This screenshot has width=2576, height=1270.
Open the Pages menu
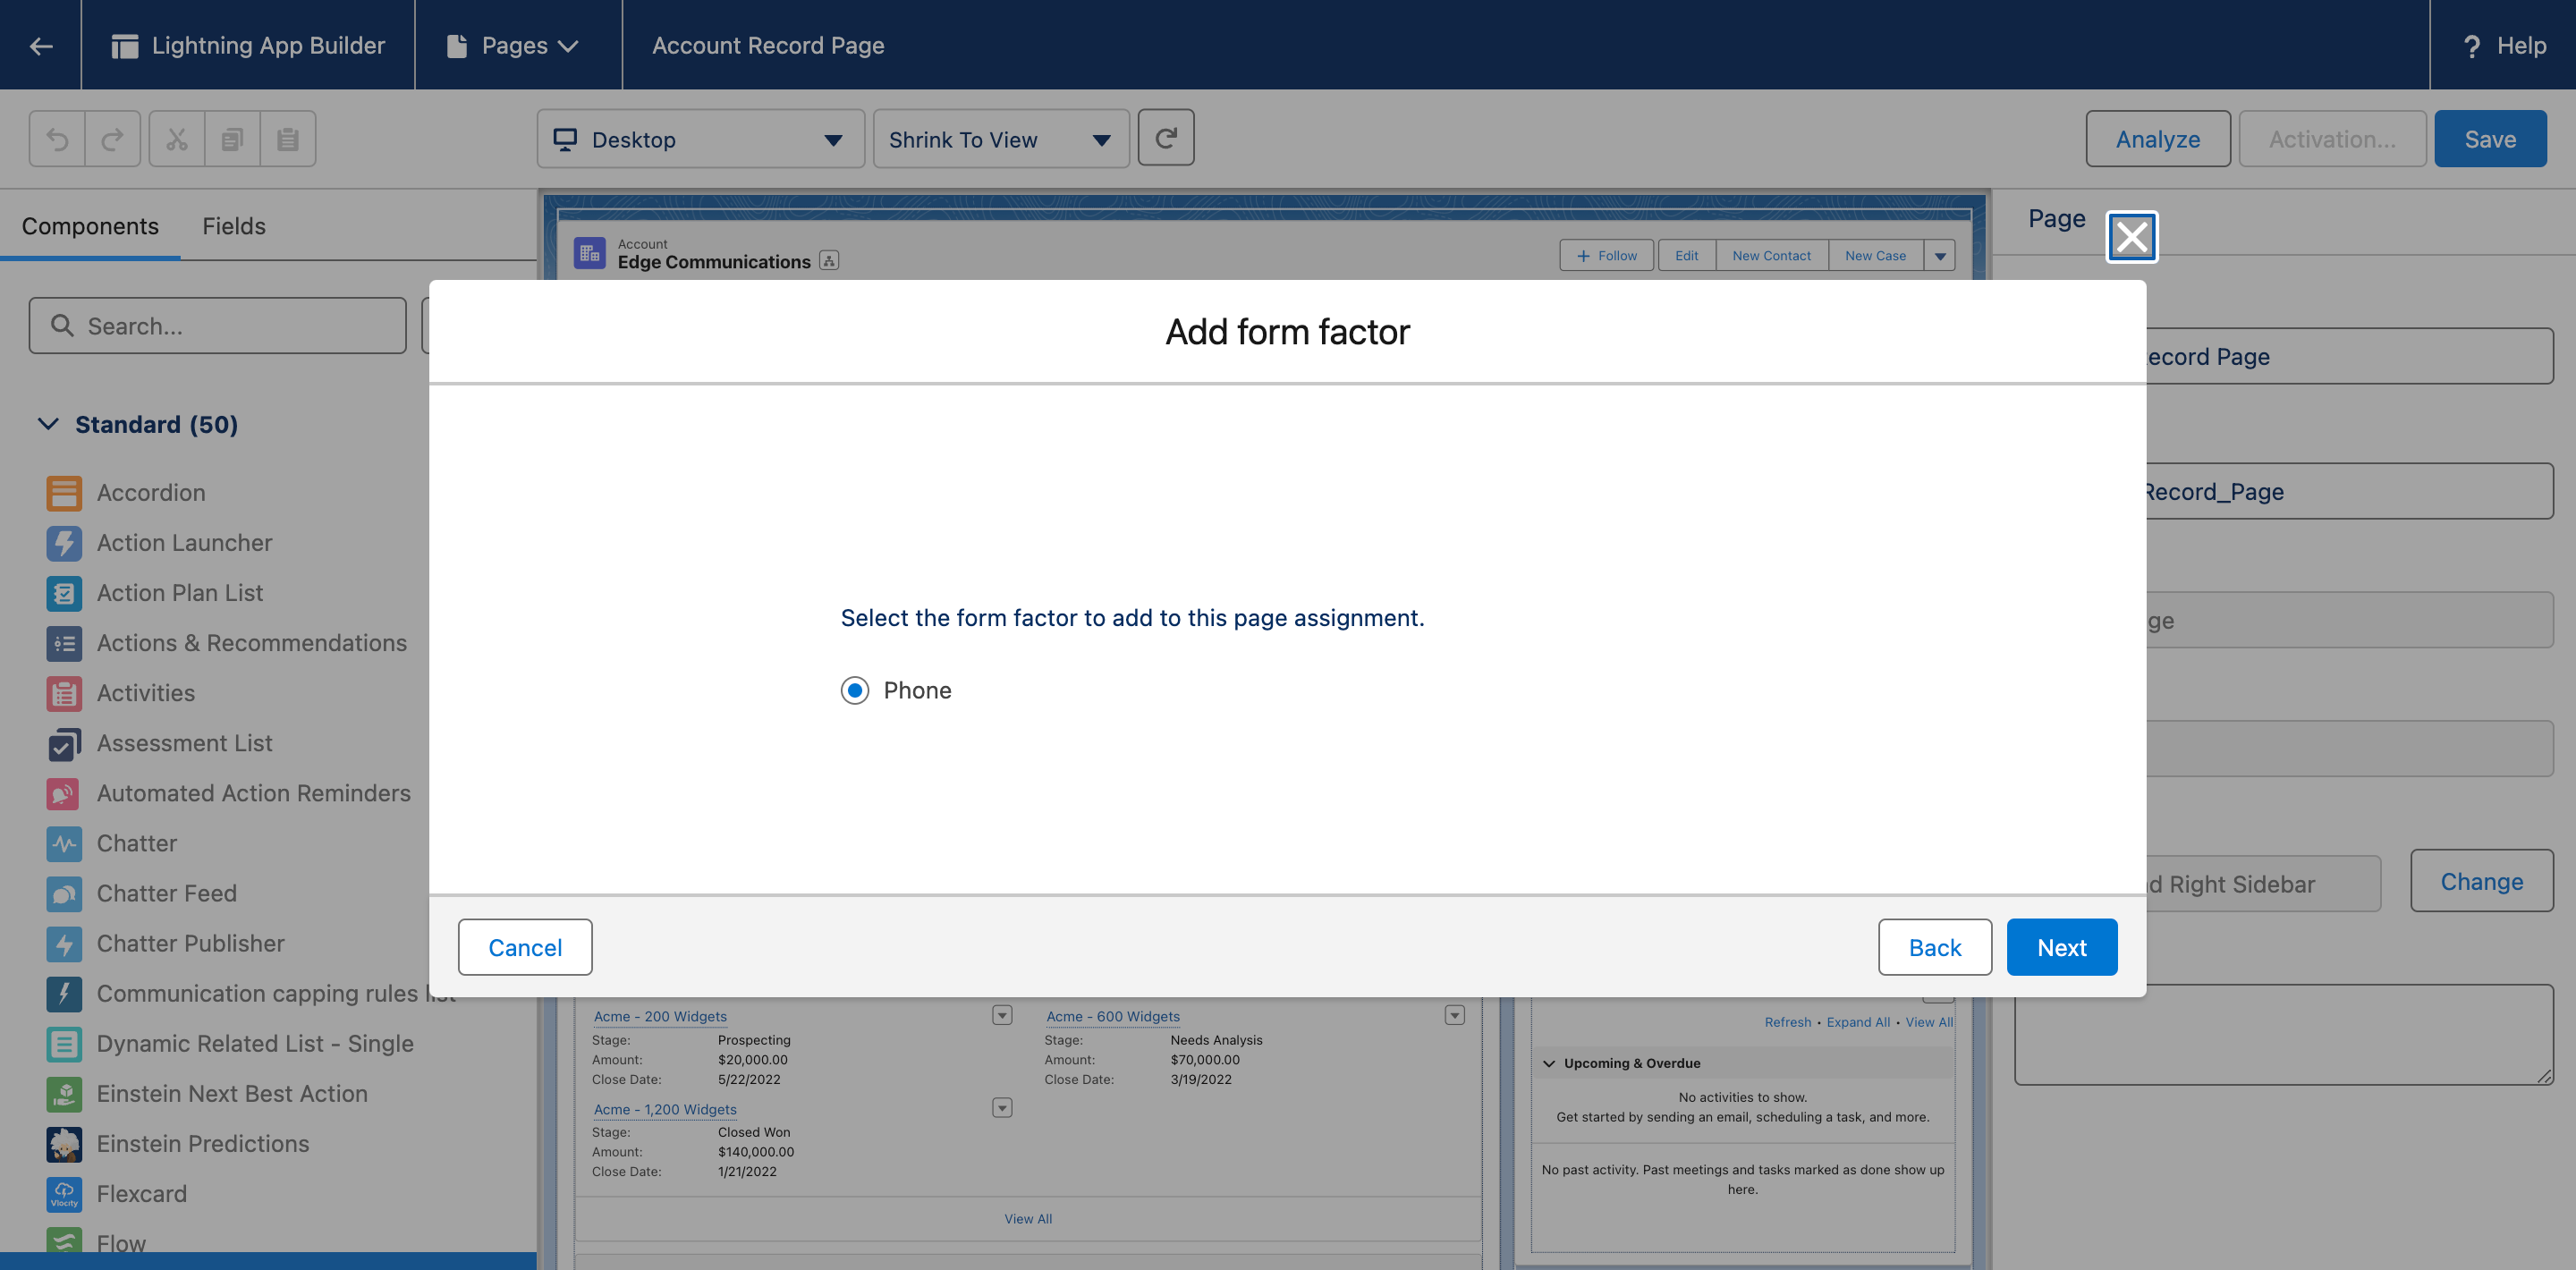click(x=516, y=45)
